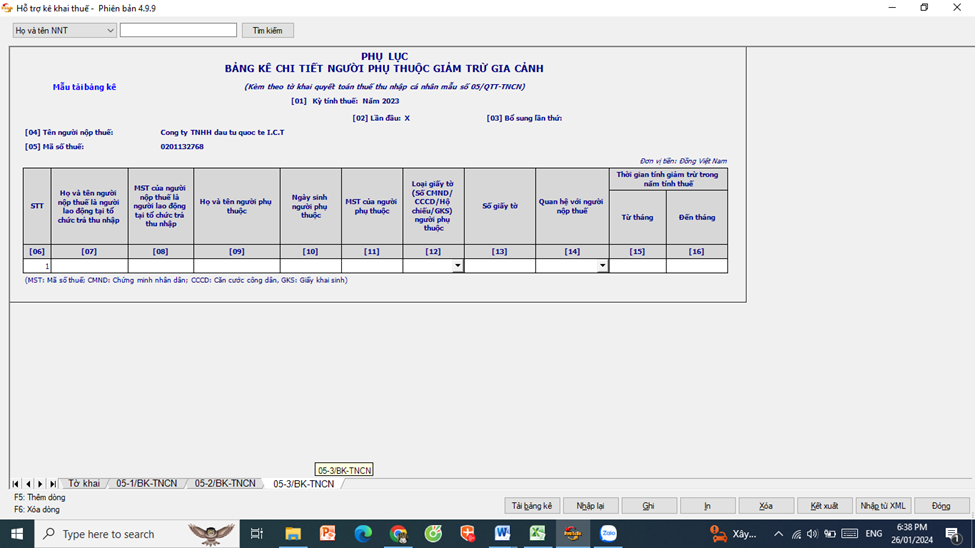This screenshot has height=548, width=975.
Task: Switch to the Tờ khai tab
Action: pos(84,483)
